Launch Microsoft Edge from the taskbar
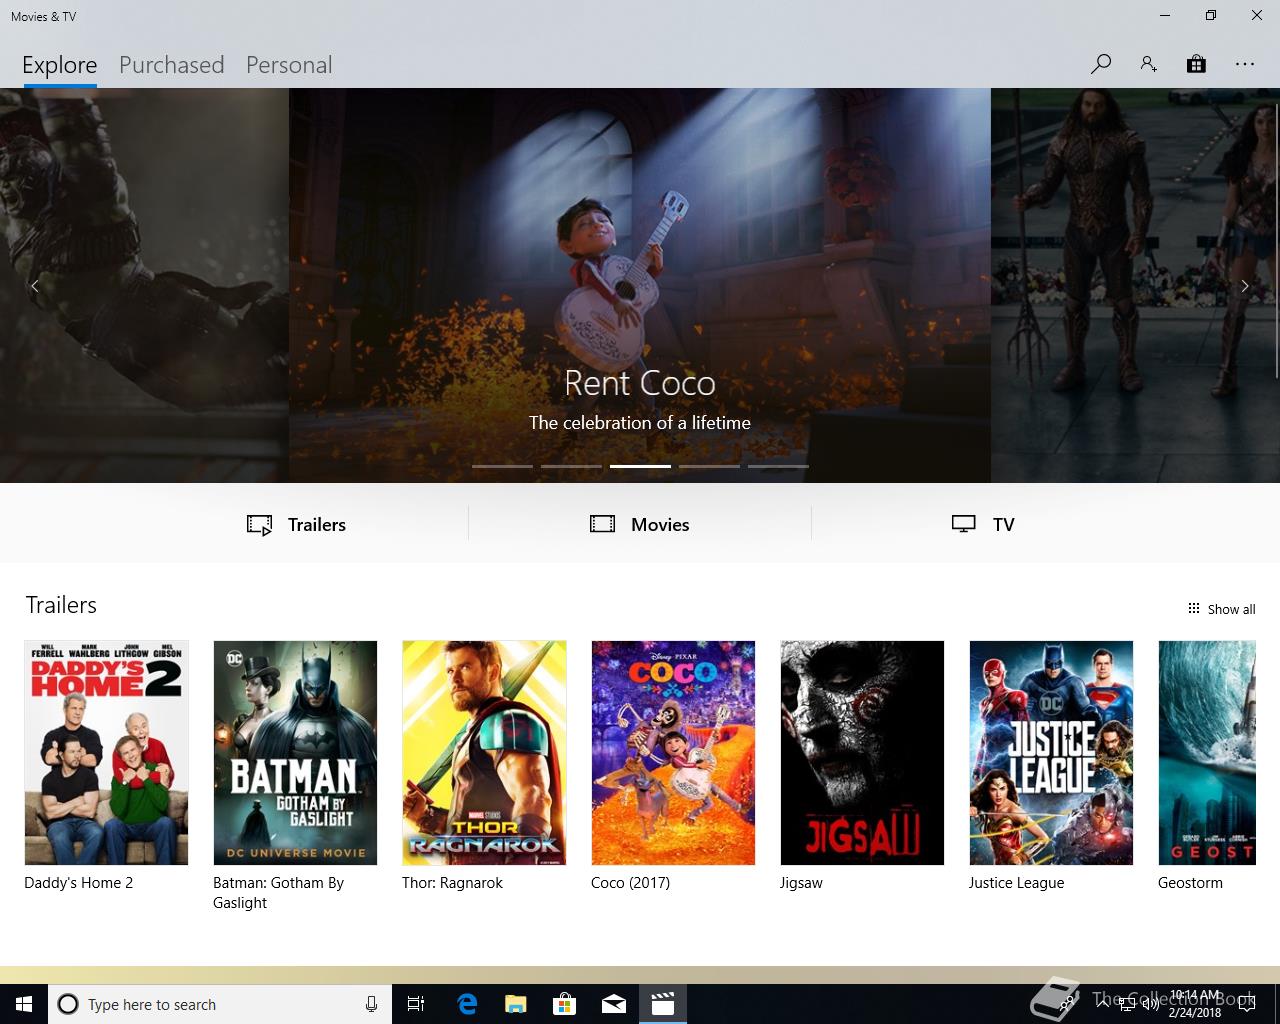Image resolution: width=1280 pixels, height=1024 pixels. 466,1004
